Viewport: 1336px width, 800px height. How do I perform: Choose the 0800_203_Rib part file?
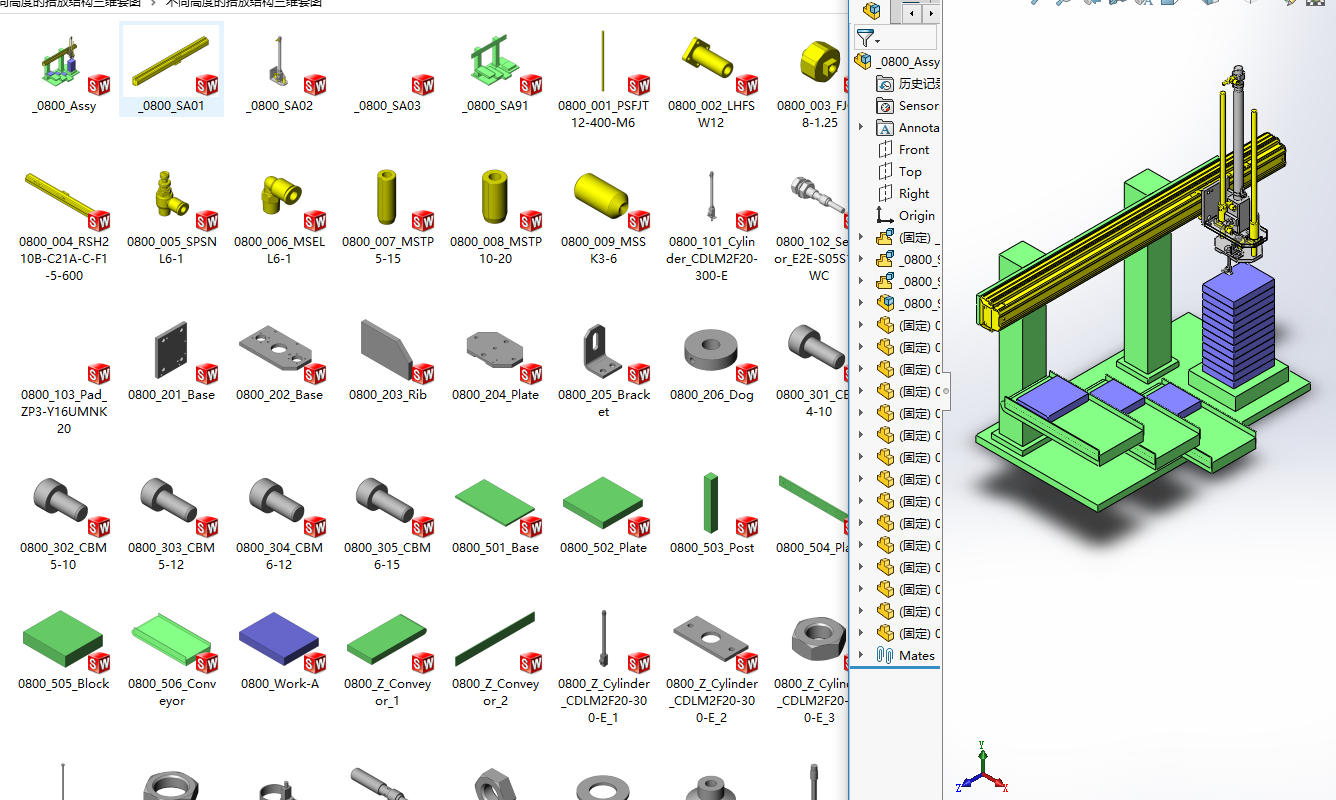[x=388, y=360]
